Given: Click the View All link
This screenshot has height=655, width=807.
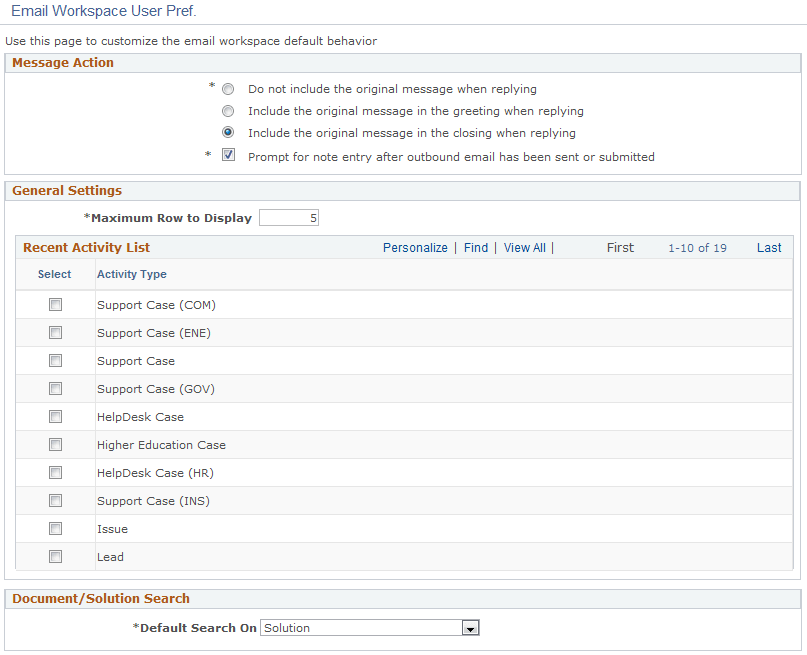Looking at the screenshot, I should (x=524, y=247).
